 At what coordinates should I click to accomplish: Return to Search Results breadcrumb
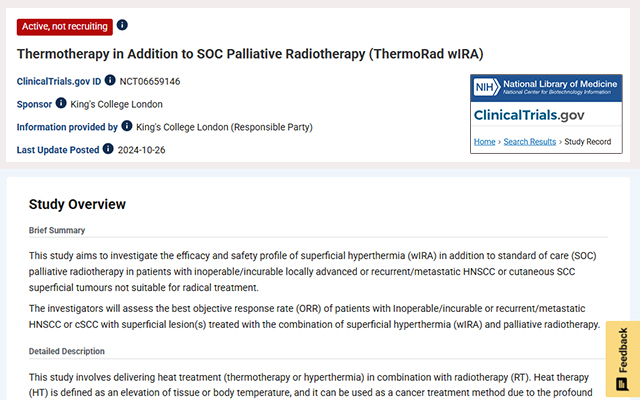(530, 142)
